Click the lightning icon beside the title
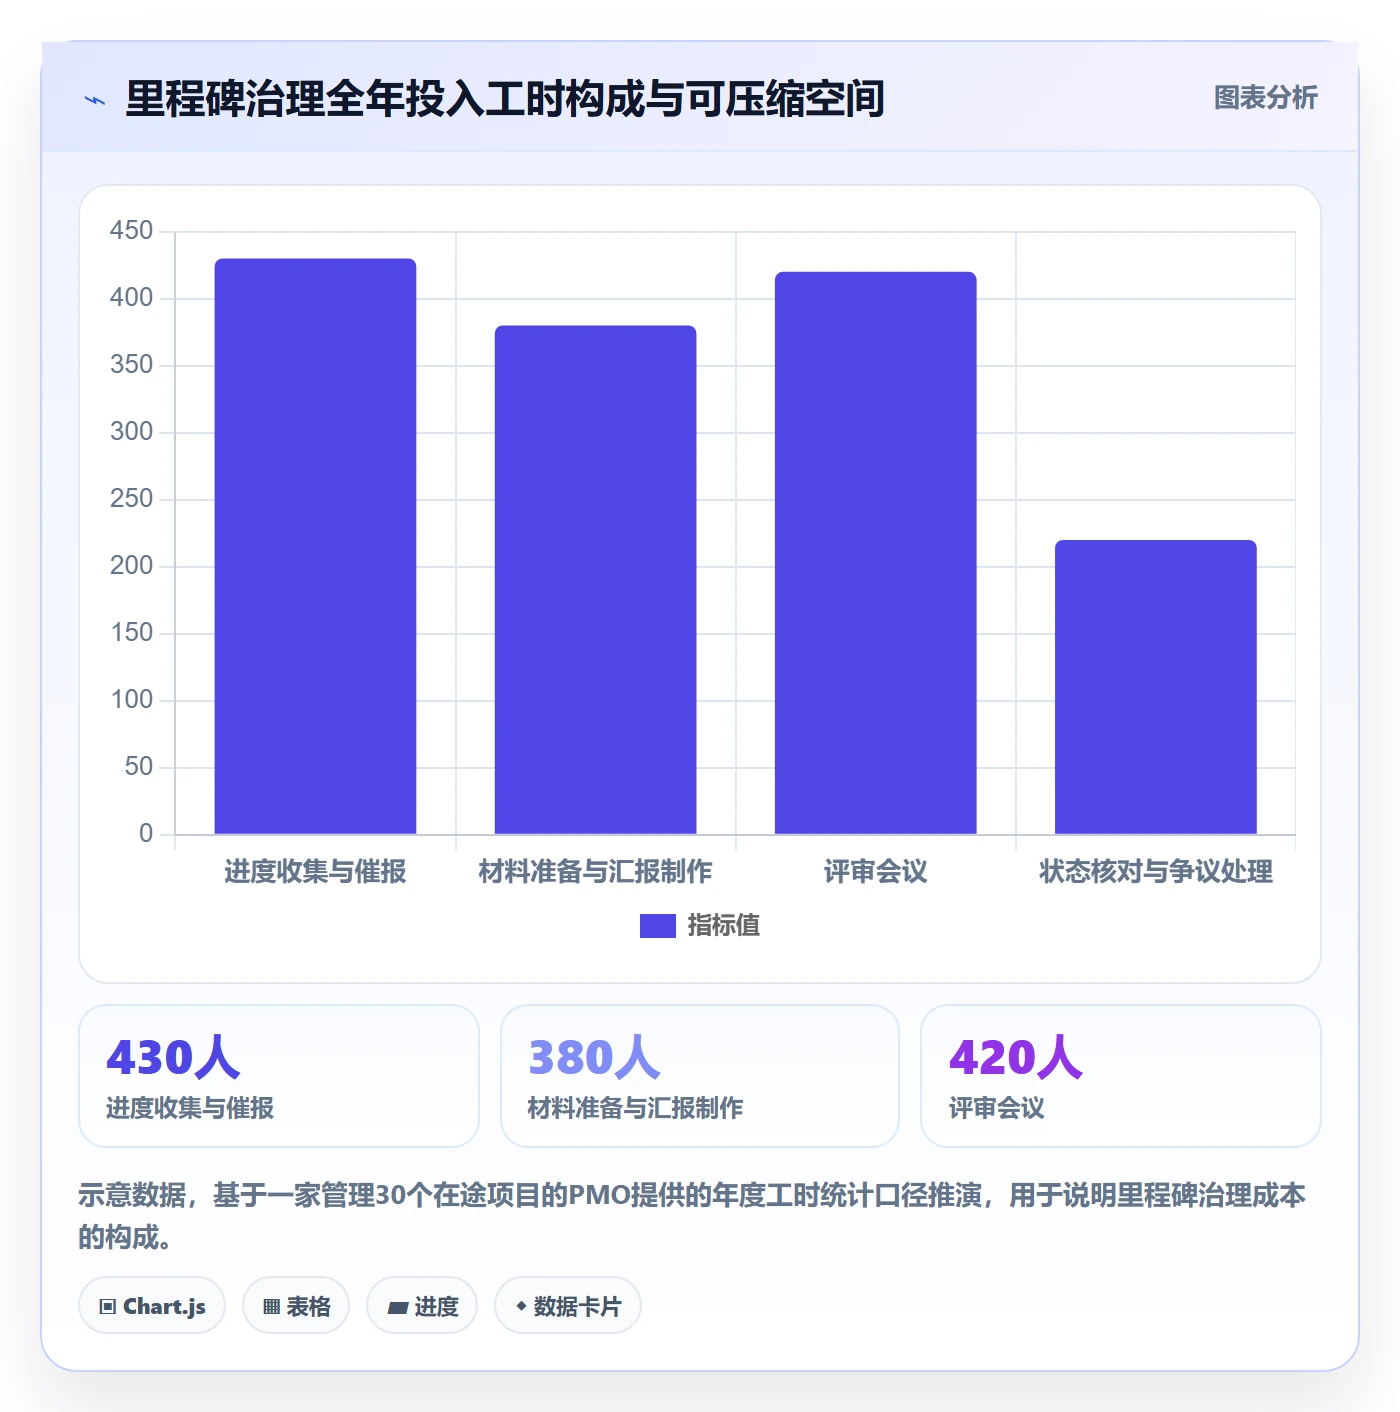The width and height of the screenshot is (1400, 1412). (95, 100)
